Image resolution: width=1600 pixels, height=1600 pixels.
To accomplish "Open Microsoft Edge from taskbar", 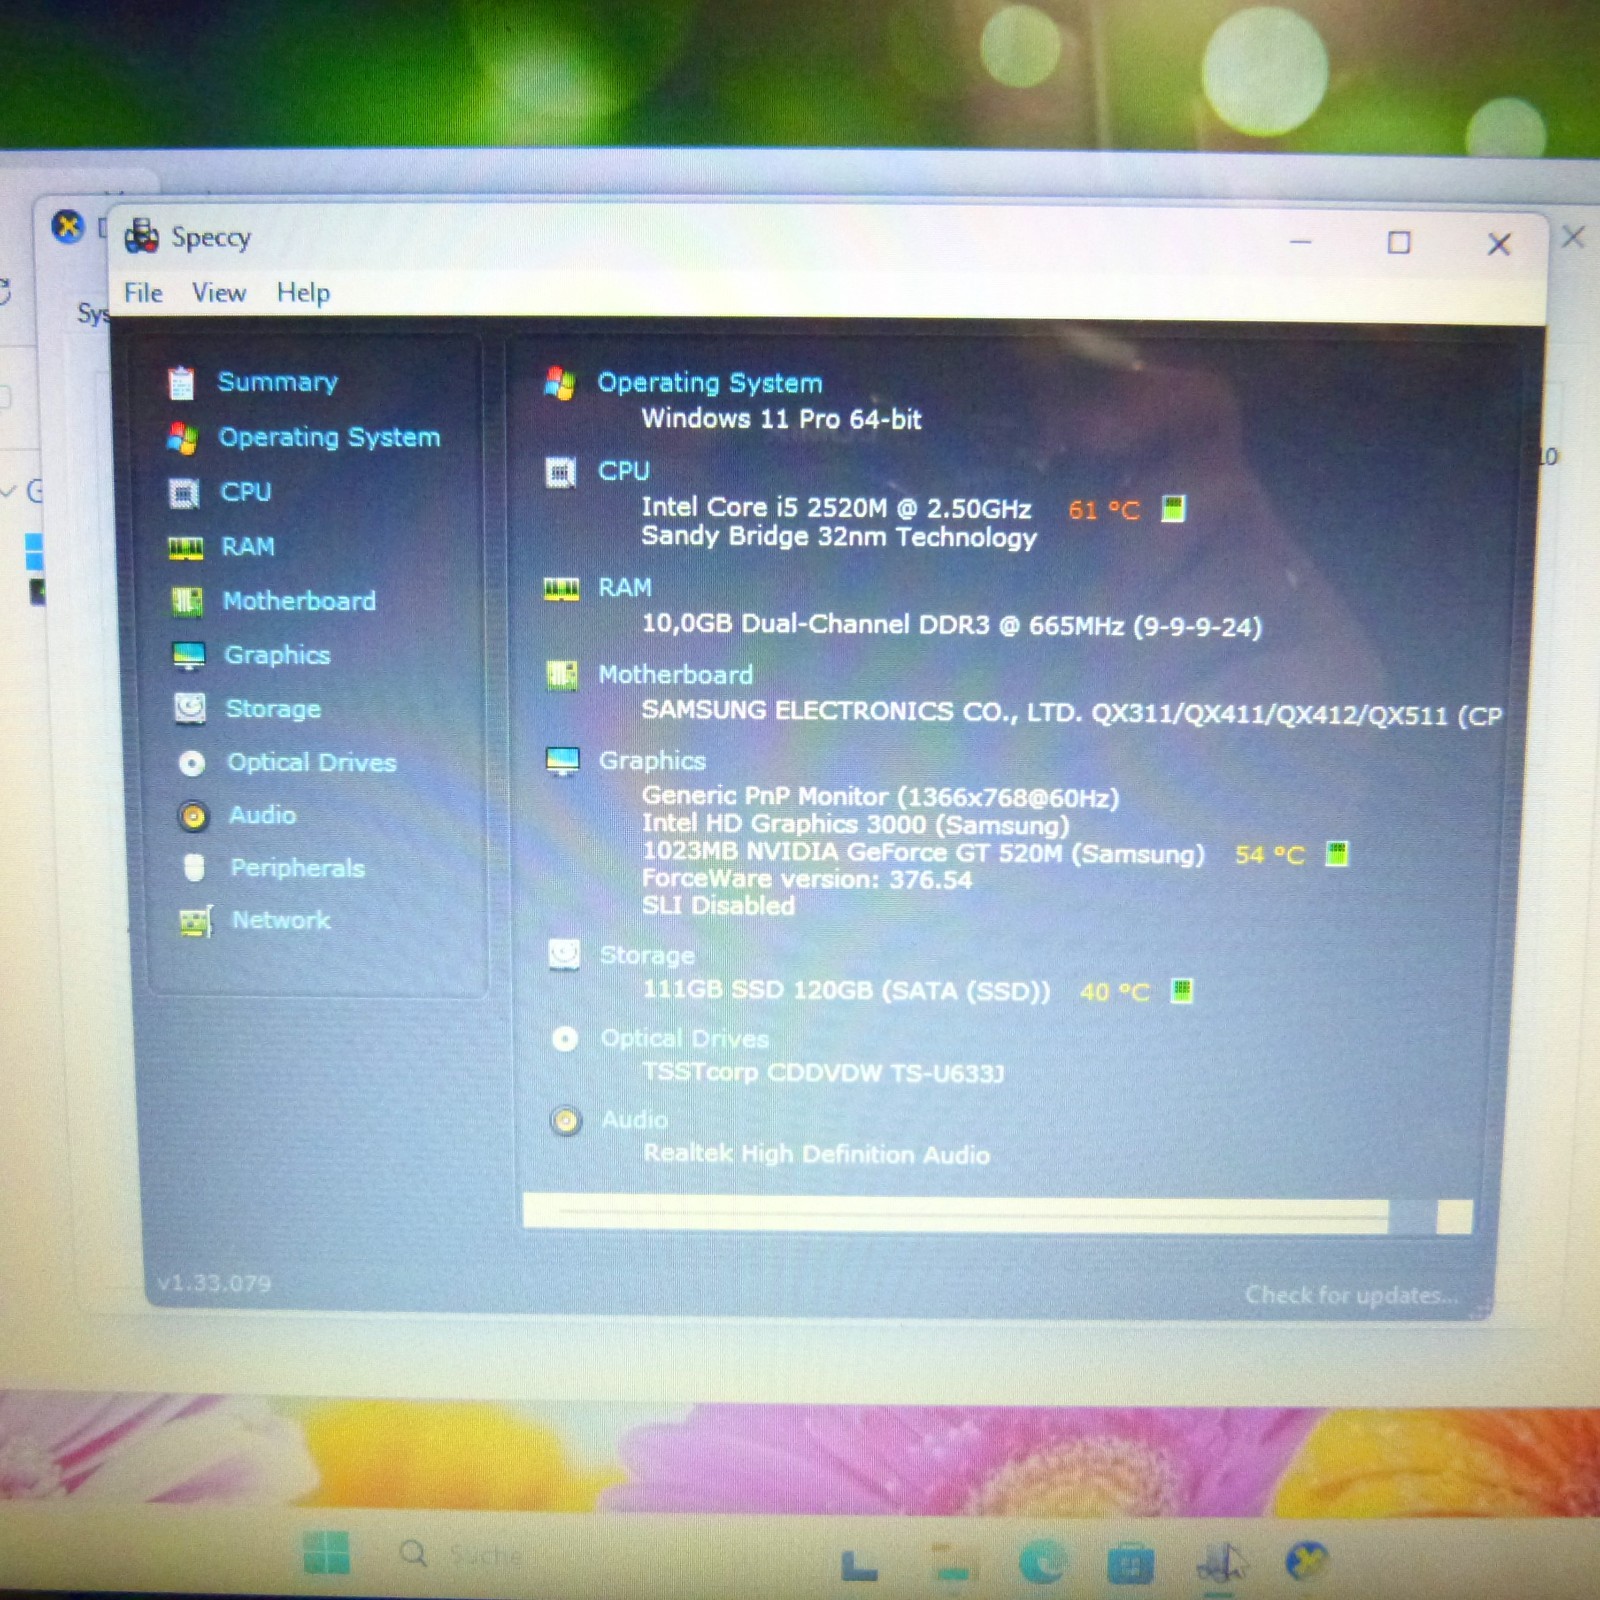I will [1042, 1560].
